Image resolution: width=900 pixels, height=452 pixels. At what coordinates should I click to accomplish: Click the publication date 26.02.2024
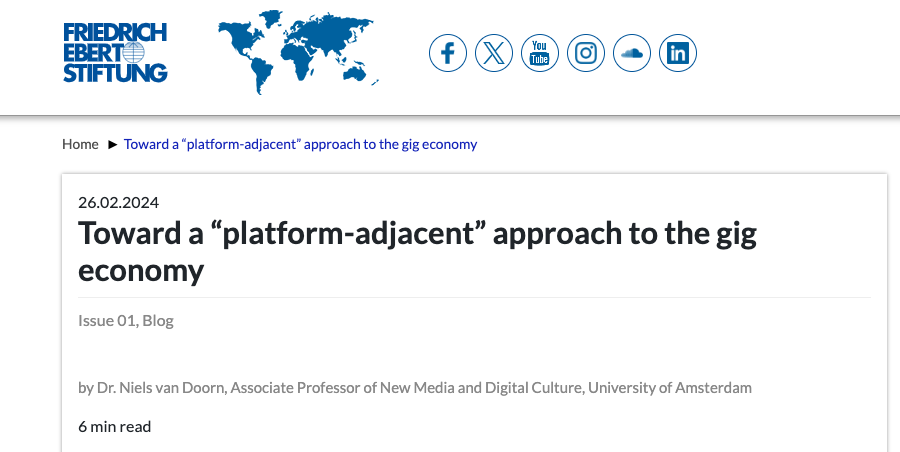tap(118, 202)
